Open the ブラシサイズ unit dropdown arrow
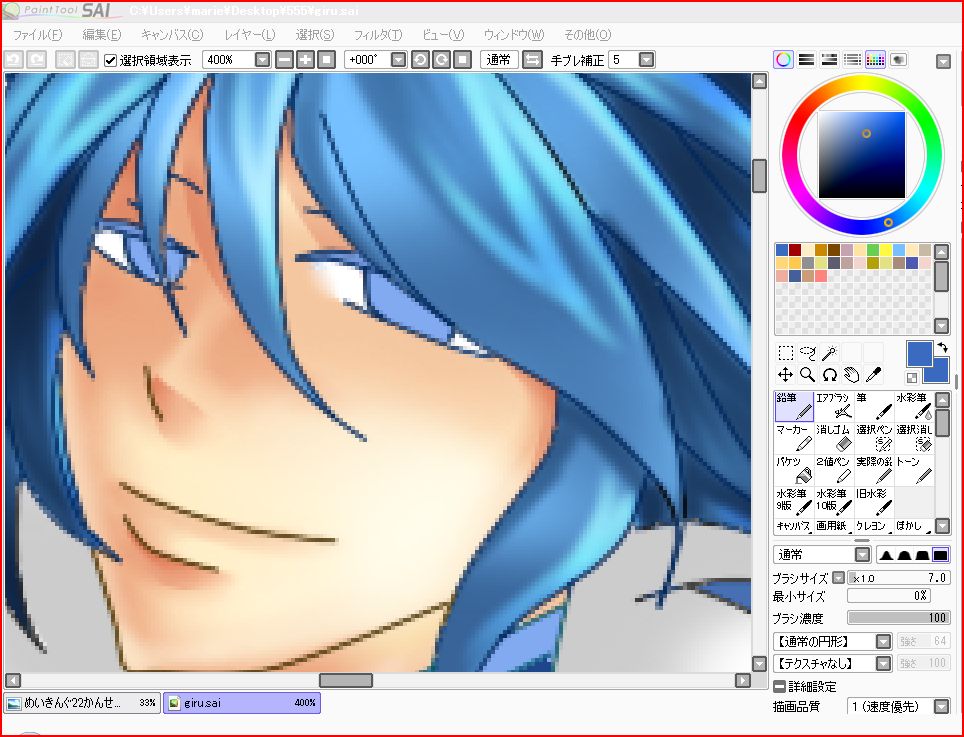 (x=838, y=578)
